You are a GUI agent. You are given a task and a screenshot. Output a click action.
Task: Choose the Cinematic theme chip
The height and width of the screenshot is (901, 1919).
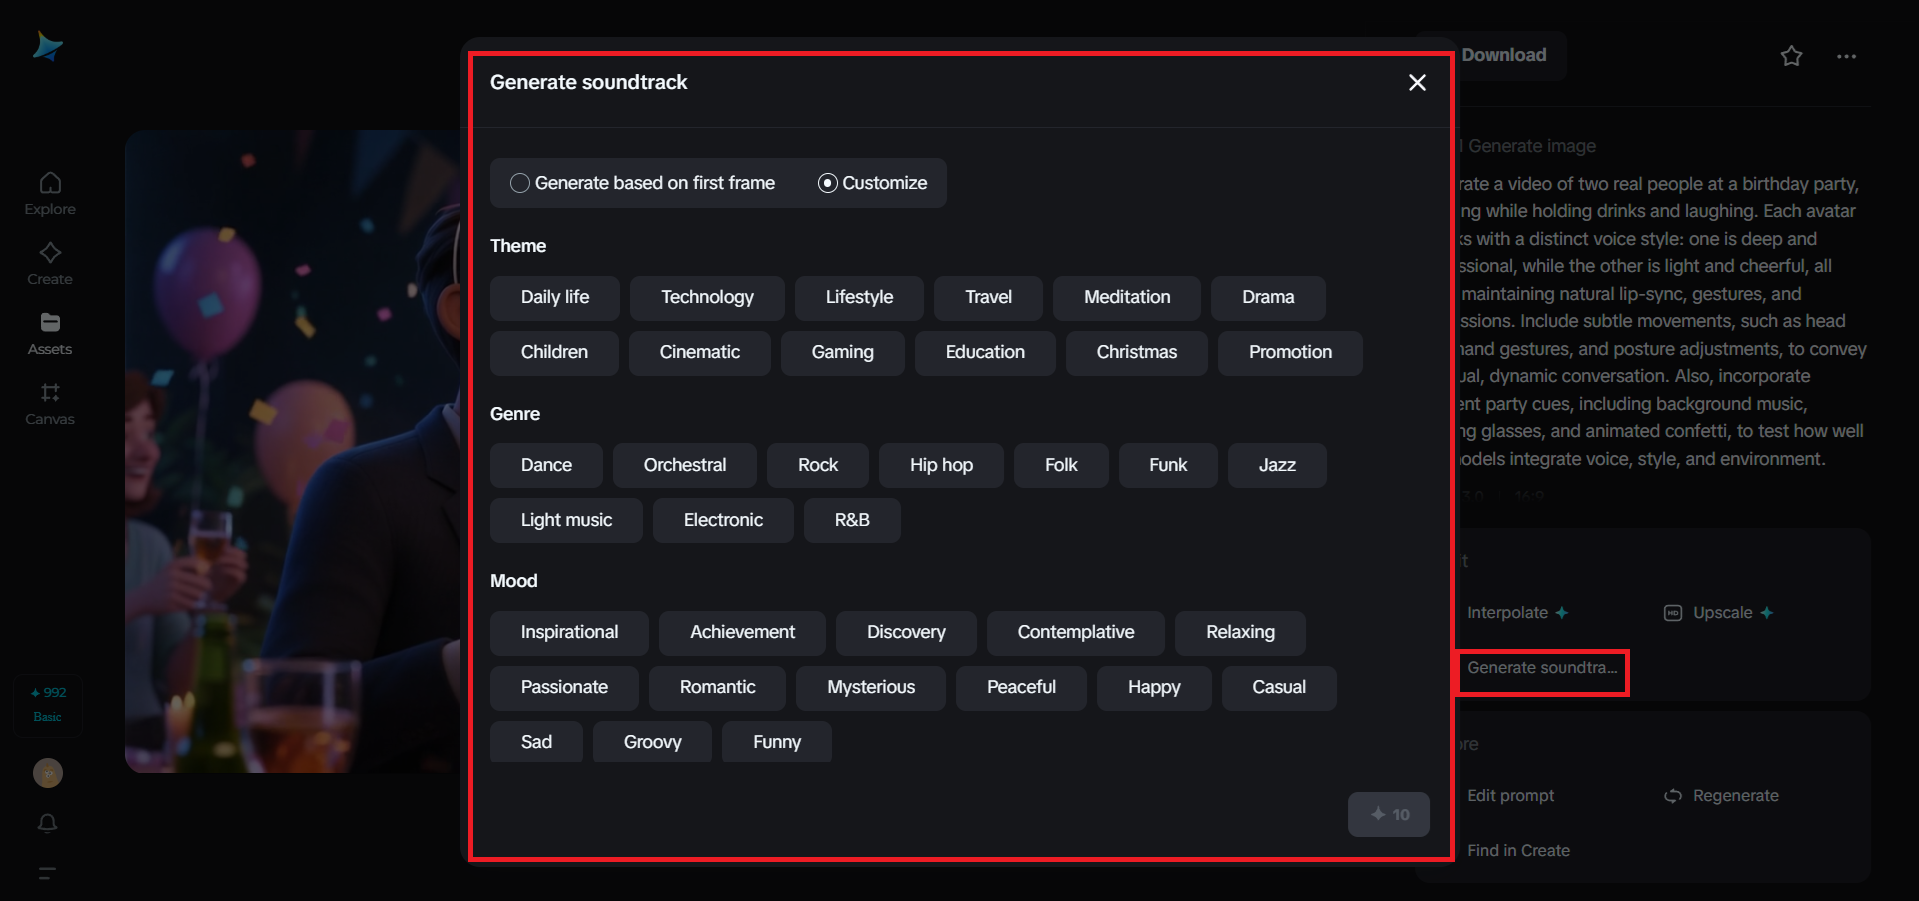[700, 353]
